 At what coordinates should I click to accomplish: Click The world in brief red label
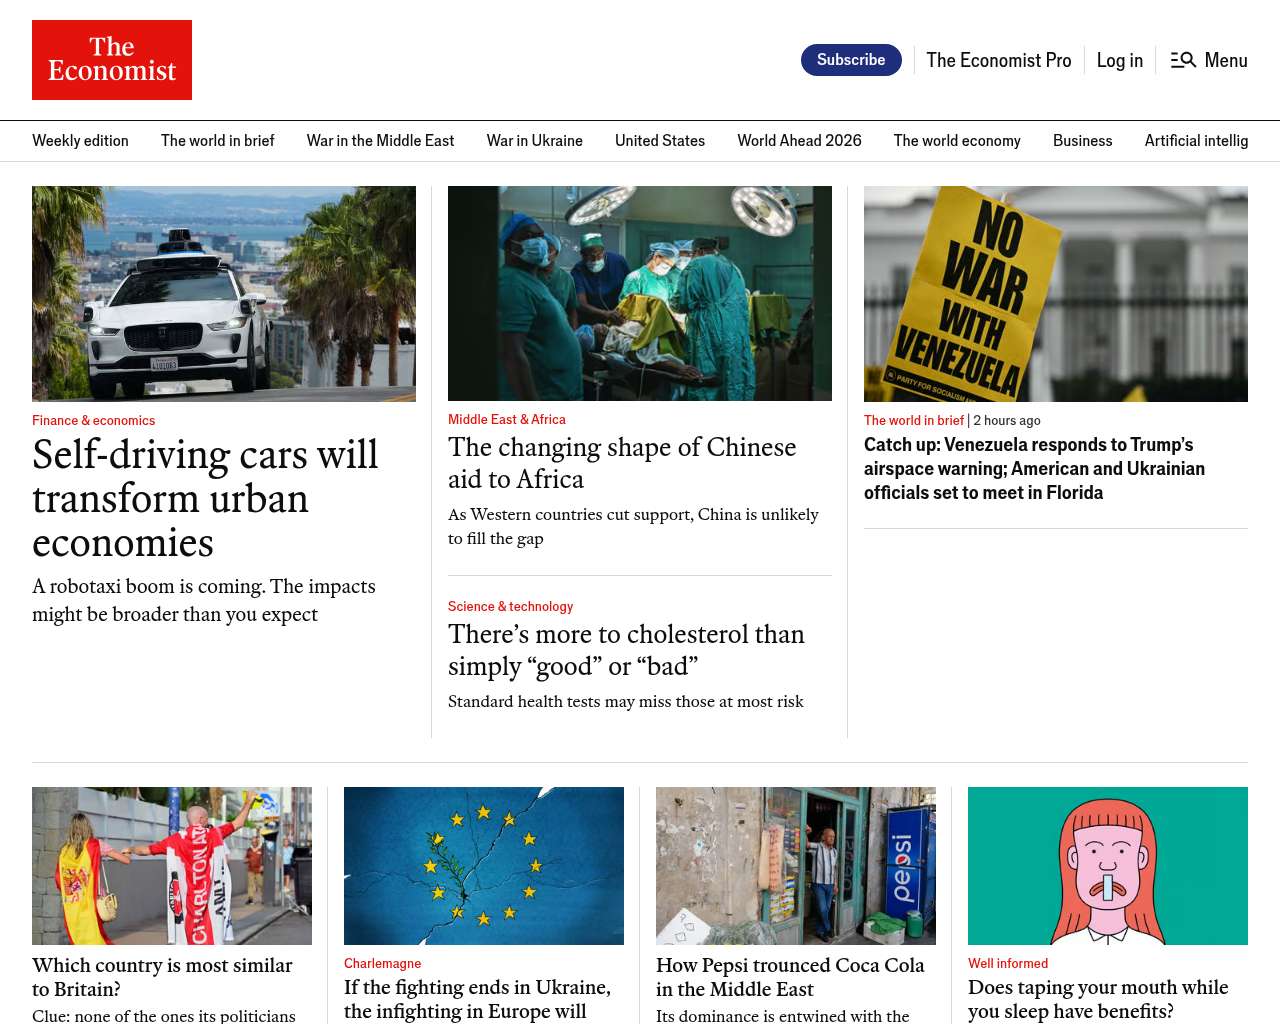coord(914,421)
